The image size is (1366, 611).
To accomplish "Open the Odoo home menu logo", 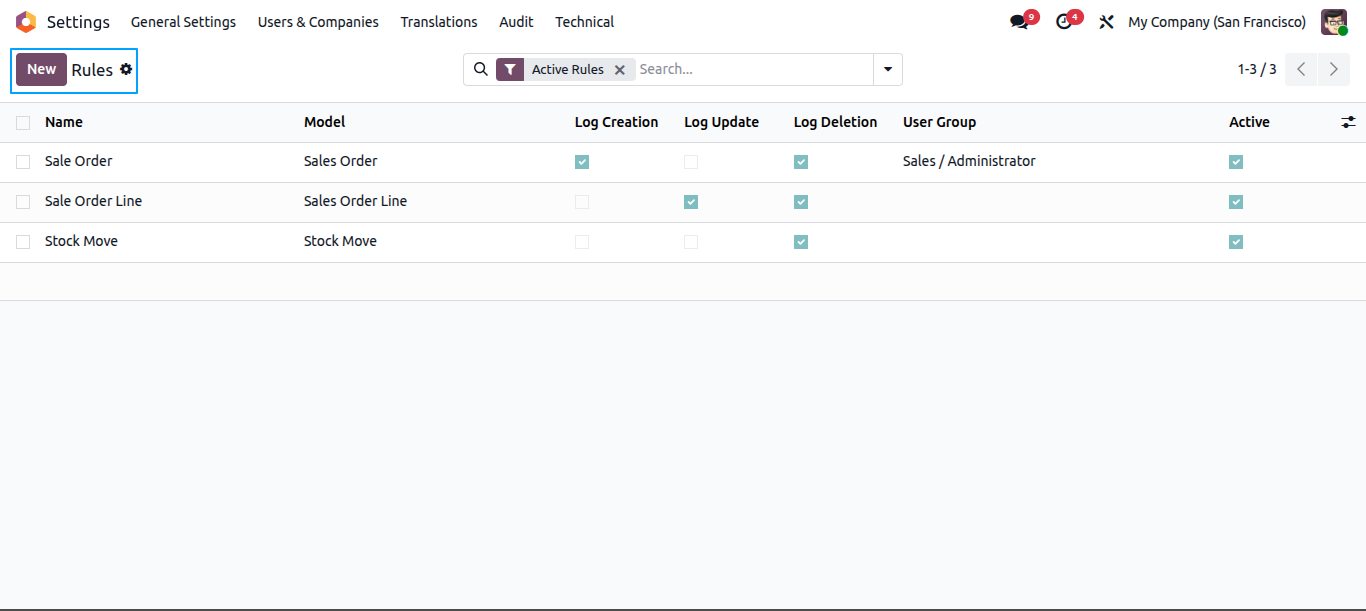I will click(25, 22).
